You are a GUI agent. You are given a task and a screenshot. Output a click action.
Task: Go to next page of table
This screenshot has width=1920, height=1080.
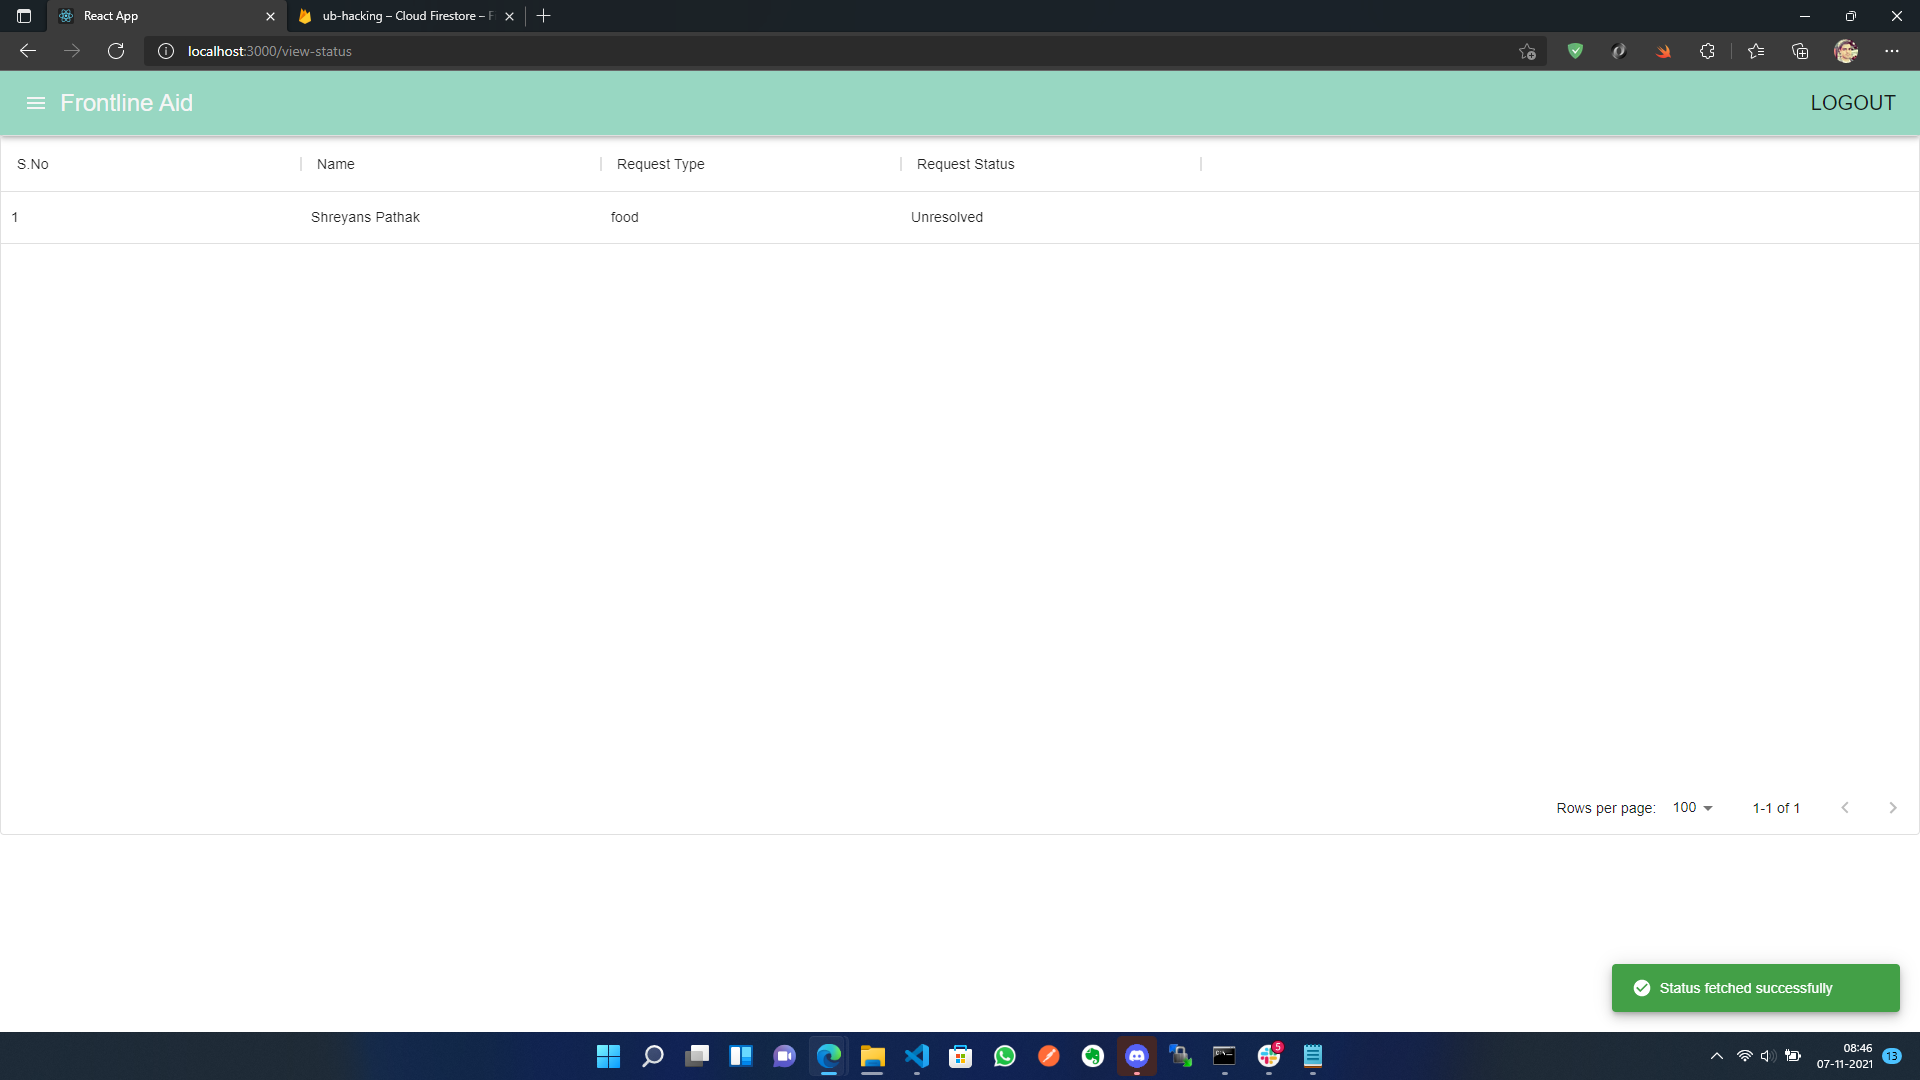[x=1892, y=808]
